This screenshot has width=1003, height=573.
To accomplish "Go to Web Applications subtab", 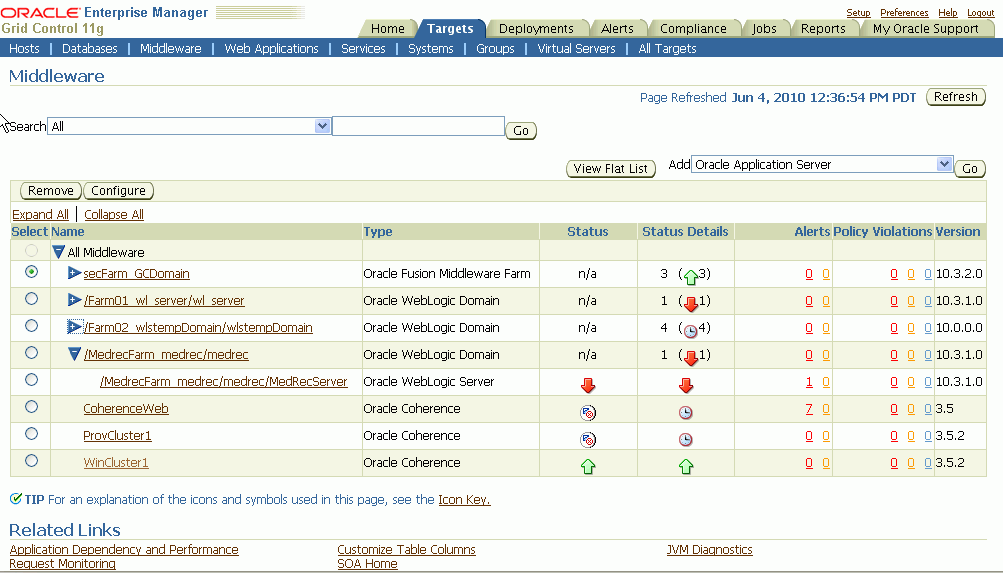I will 271,49.
